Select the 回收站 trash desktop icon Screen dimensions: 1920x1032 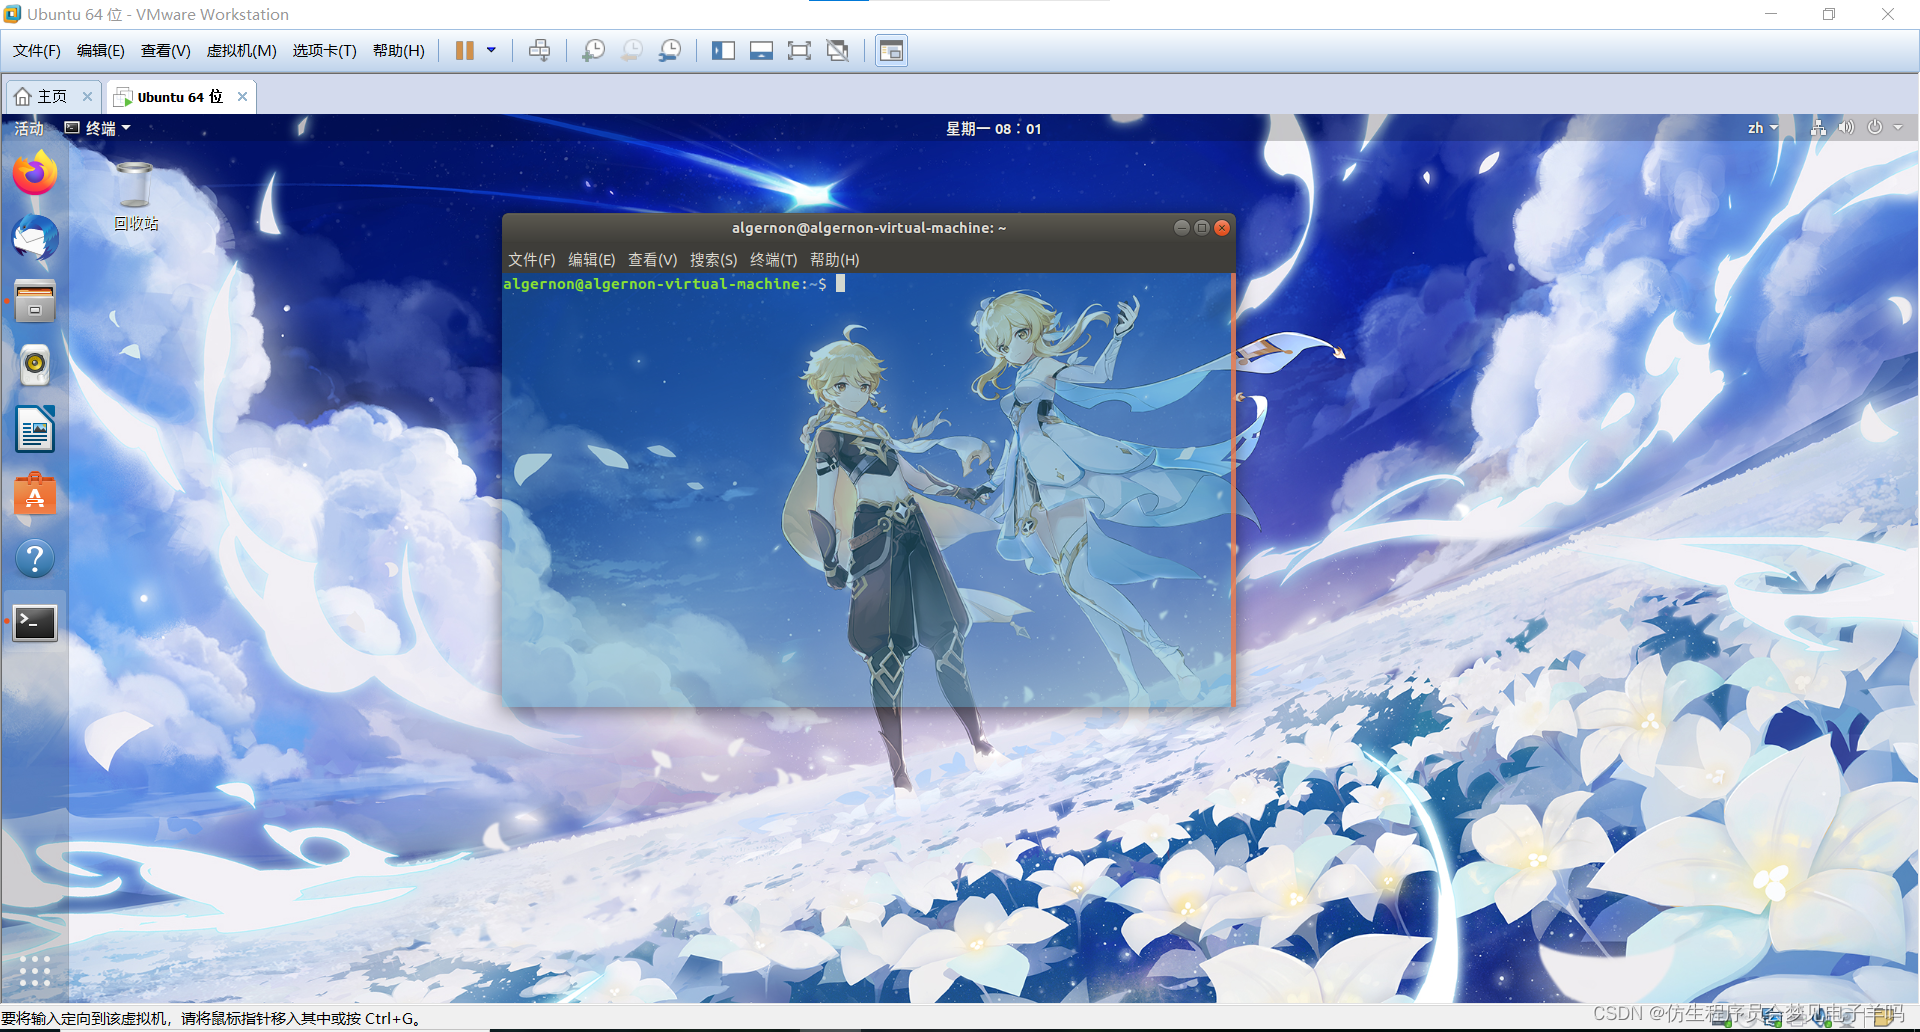point(135,197)
